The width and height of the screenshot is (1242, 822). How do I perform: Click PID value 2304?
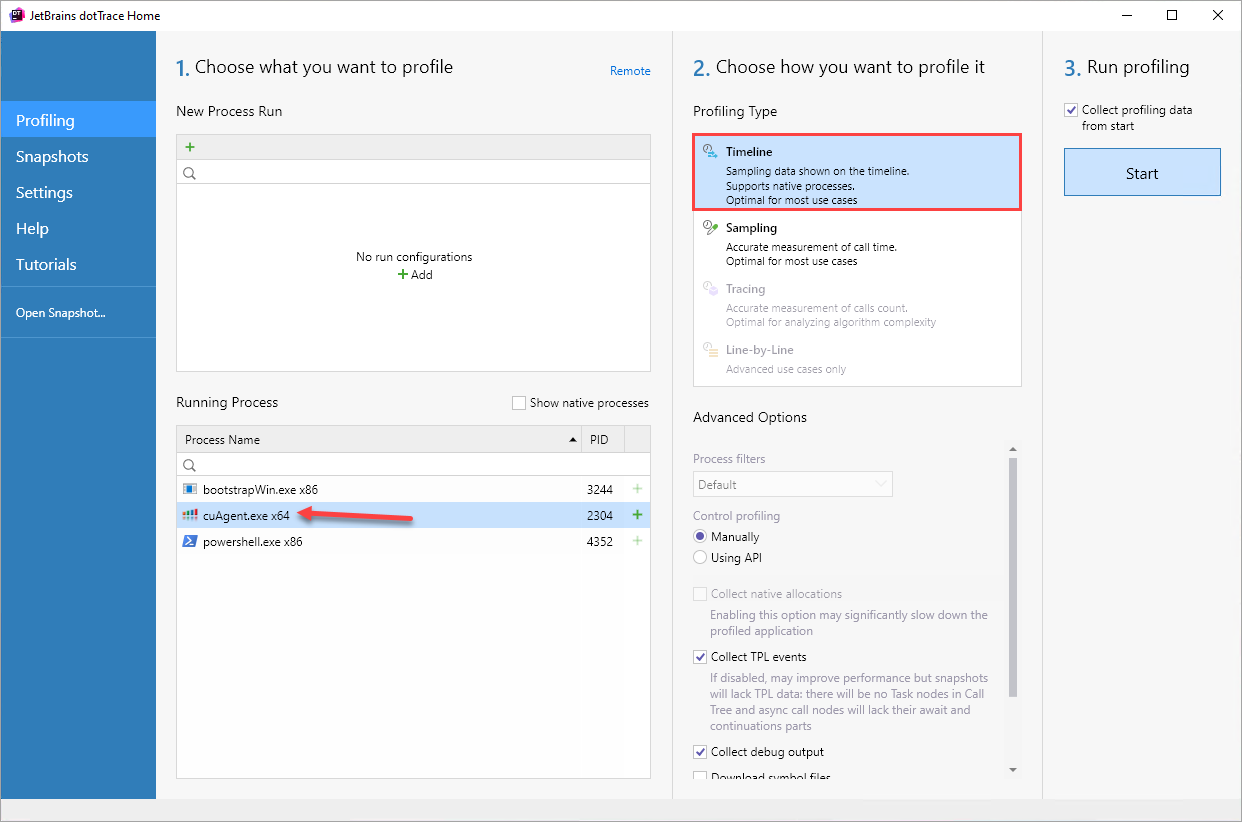point(599,516)
